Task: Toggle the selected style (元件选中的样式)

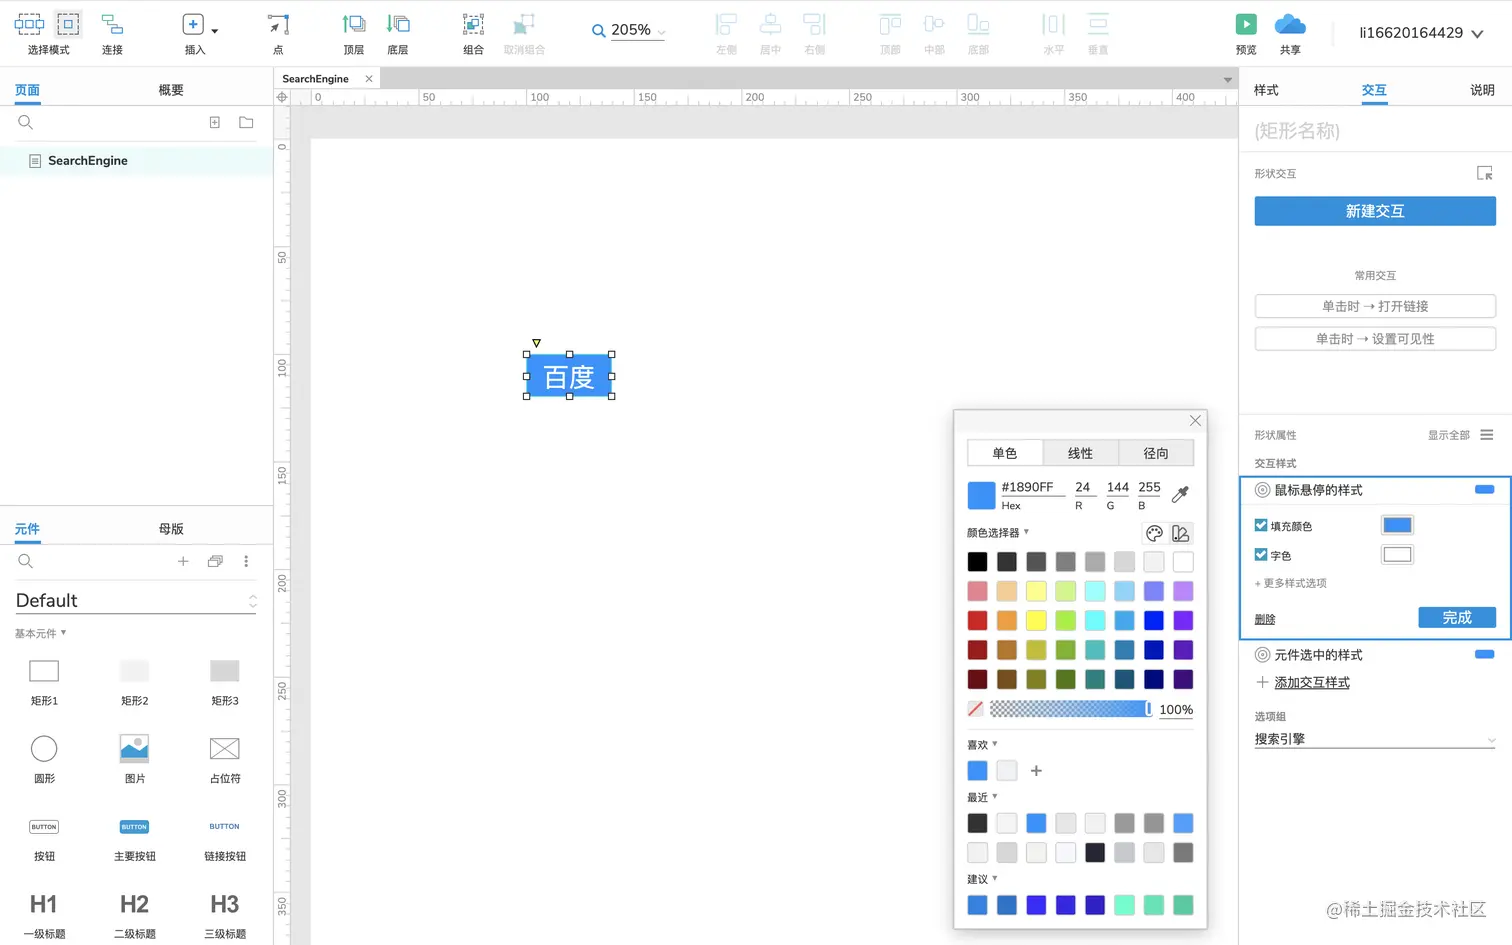Action: [x=1484, y=654]
